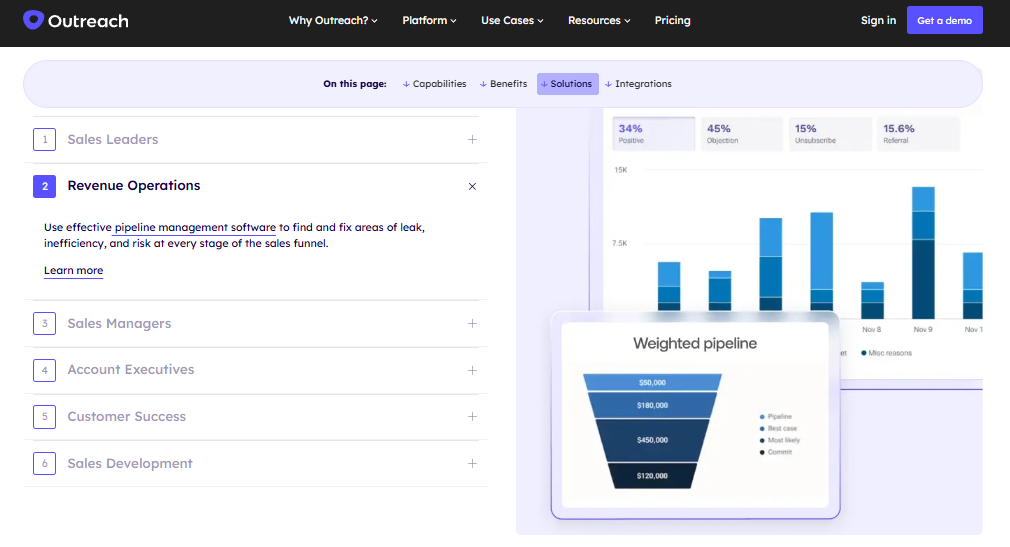Viewport: 1010px width, 547px height.
Task: Select the 45% Objection stat card
Action: [x=741, y=134]
